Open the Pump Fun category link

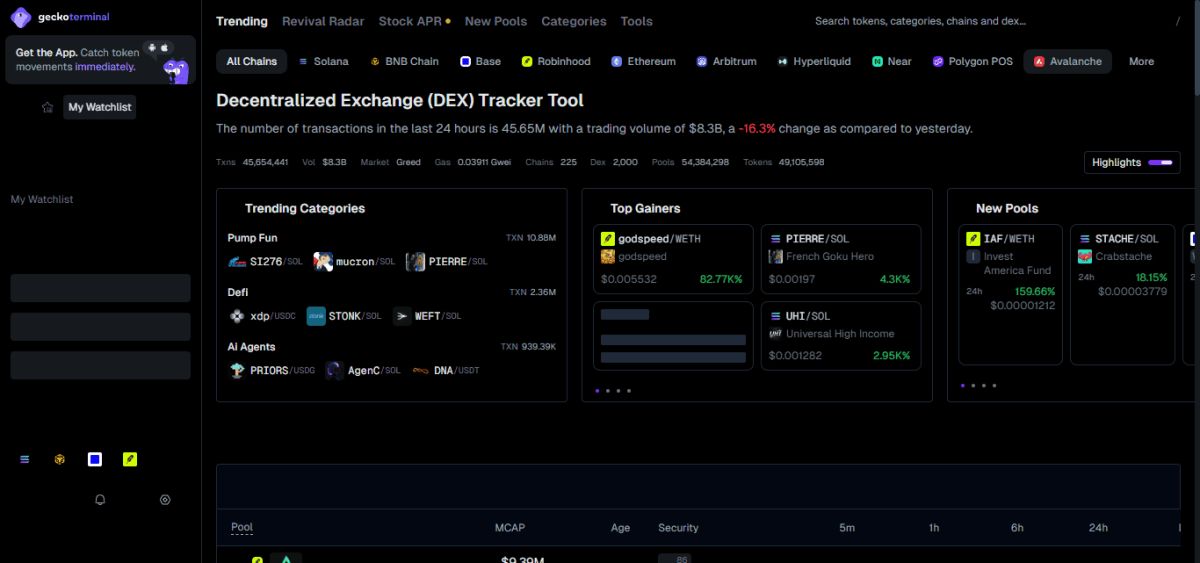[x=253, y=238]
